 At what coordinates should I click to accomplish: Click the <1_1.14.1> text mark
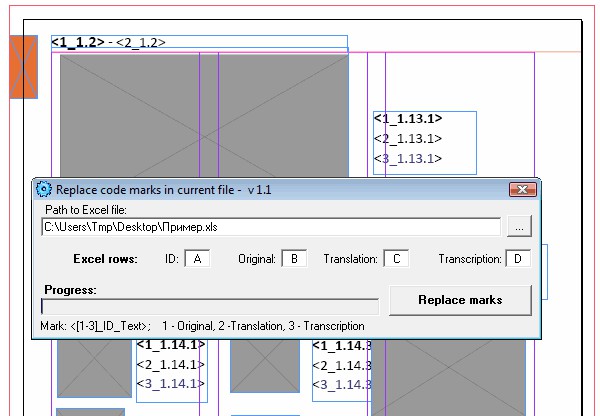171,345
